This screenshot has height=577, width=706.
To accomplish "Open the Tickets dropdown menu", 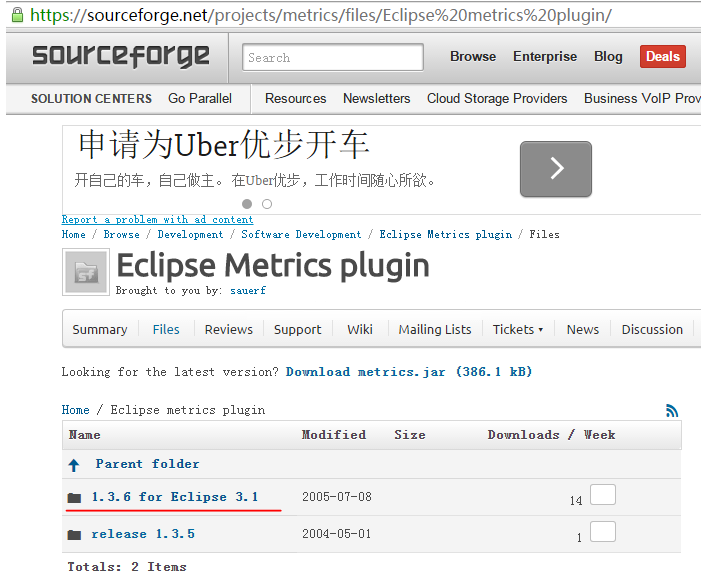I will click(x=518, y=329).
